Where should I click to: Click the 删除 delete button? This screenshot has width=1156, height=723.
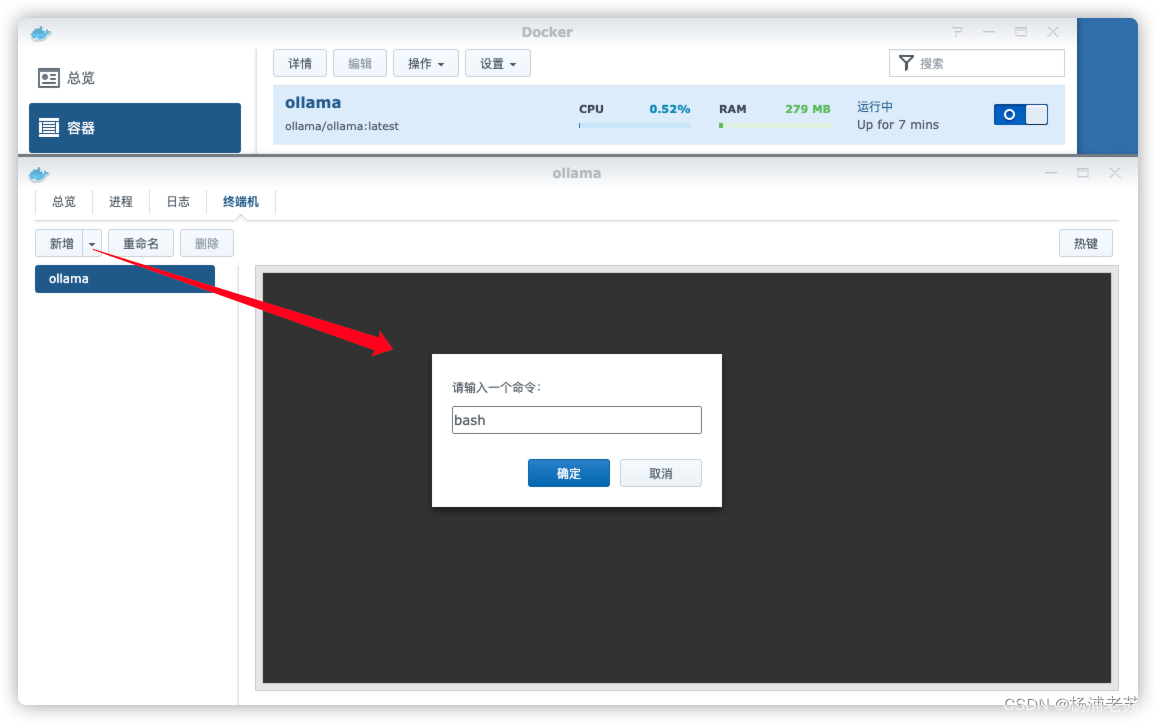click(207, 244)
